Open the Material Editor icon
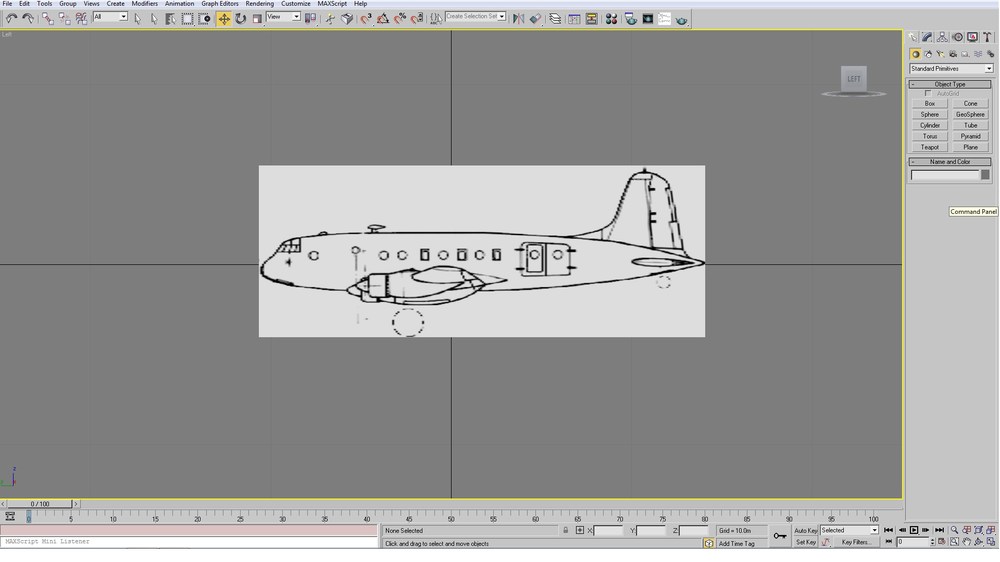The width and height of the screenshot is (1000, 562). [611, 18]
